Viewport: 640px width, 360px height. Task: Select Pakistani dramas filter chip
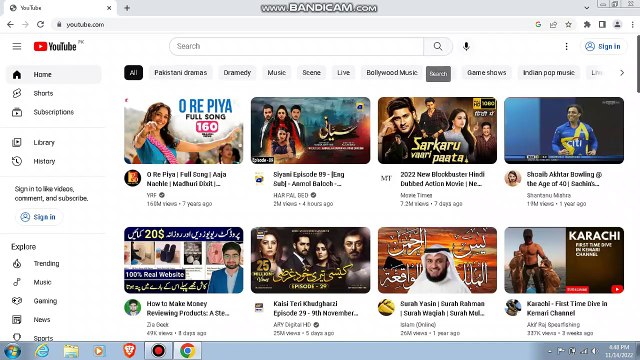click(180, 73)
